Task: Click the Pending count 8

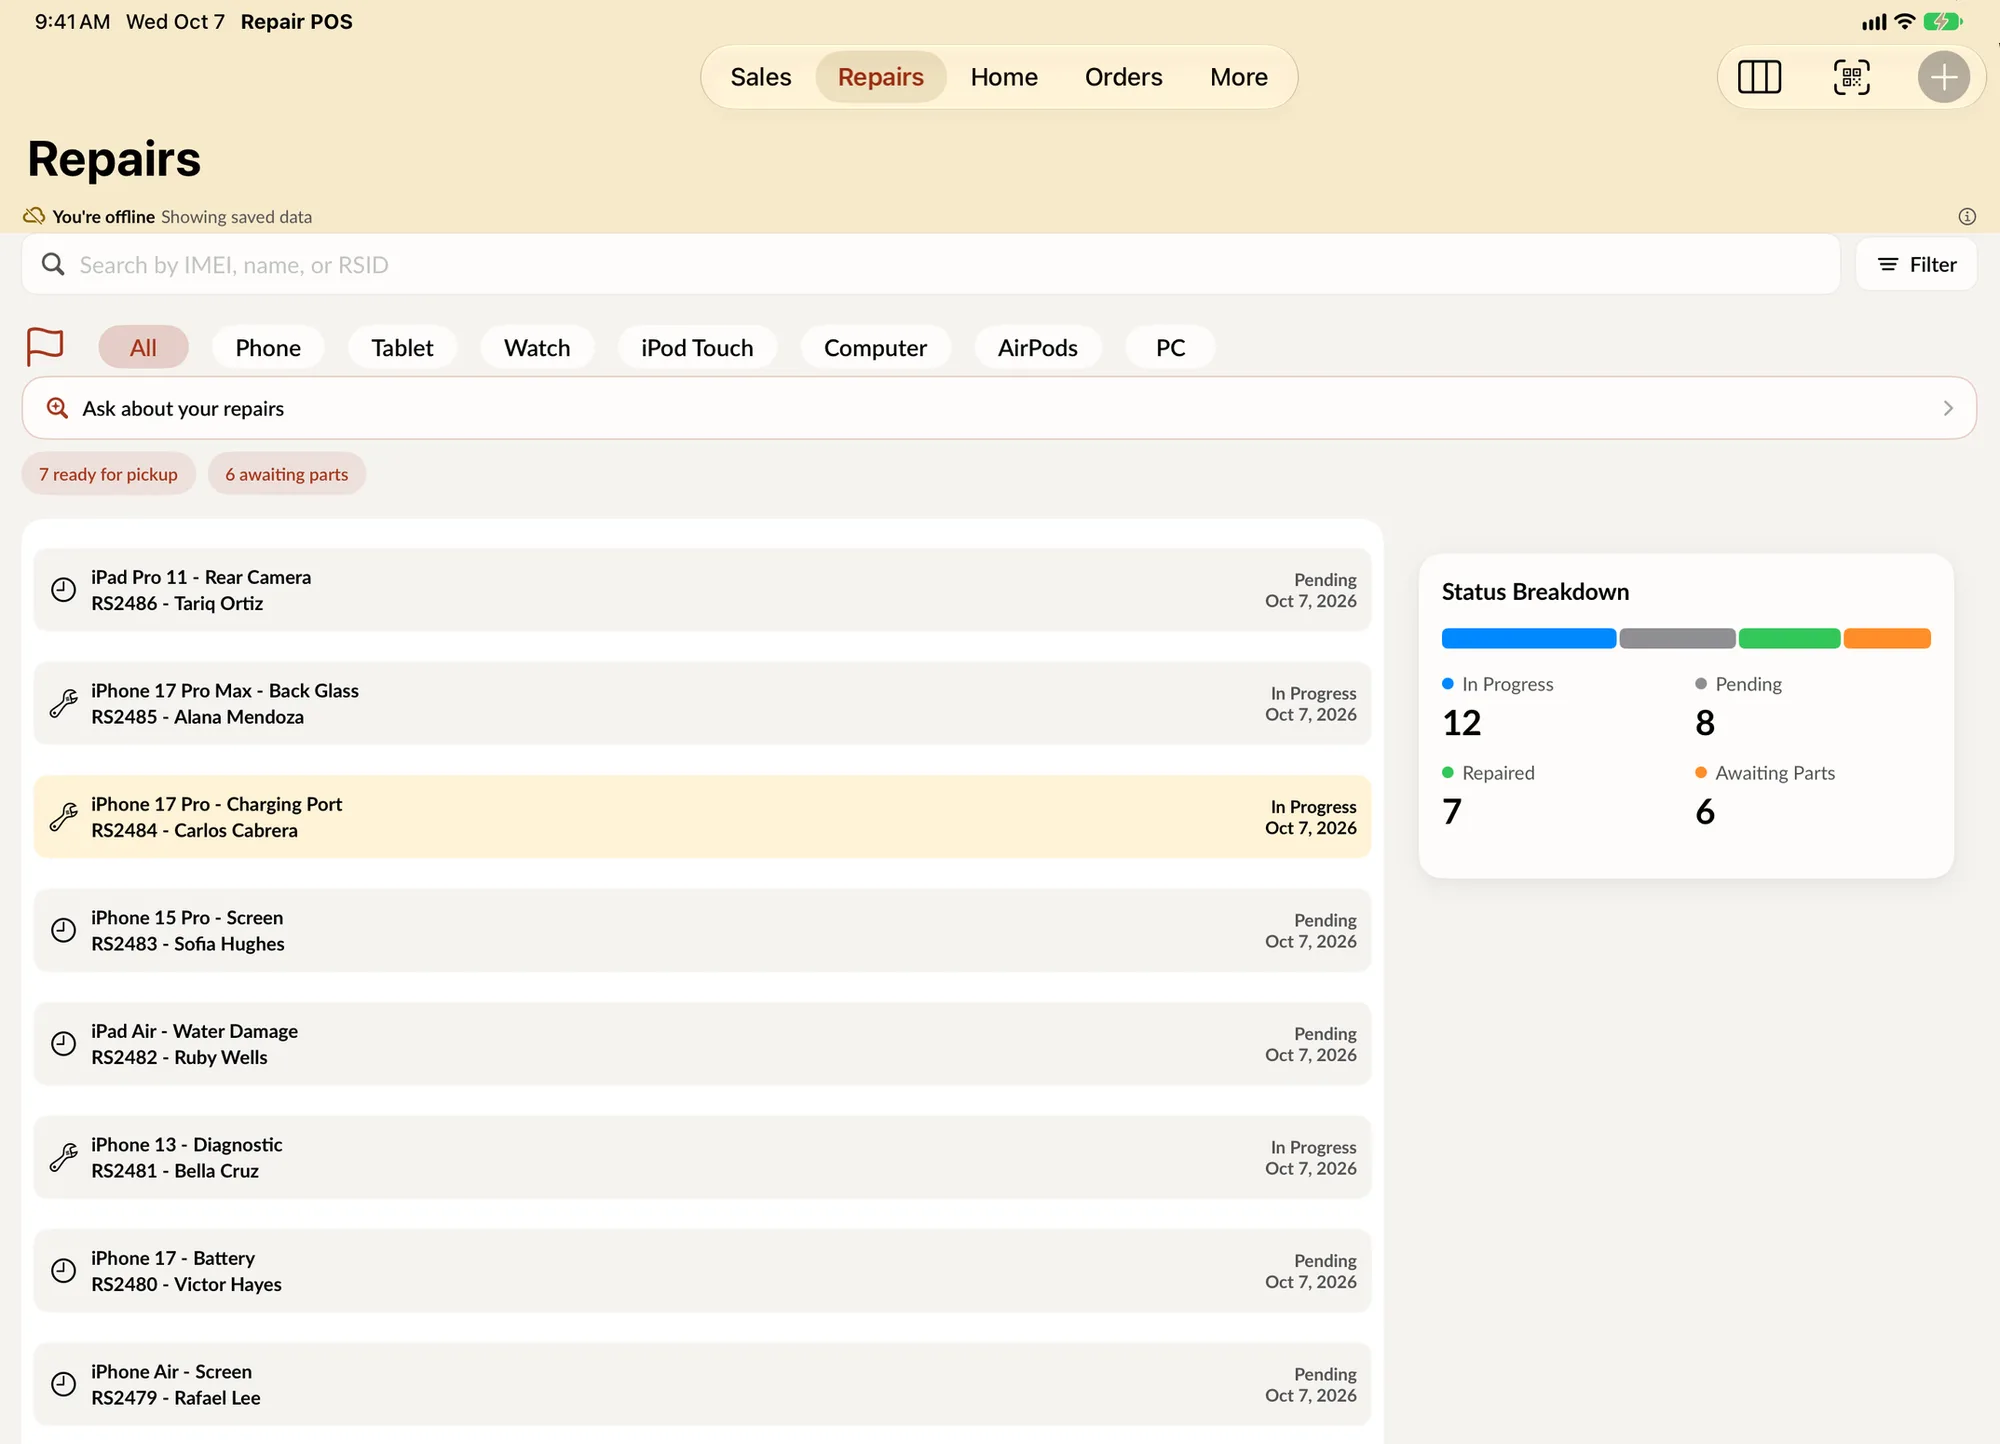Action: 1705,722
